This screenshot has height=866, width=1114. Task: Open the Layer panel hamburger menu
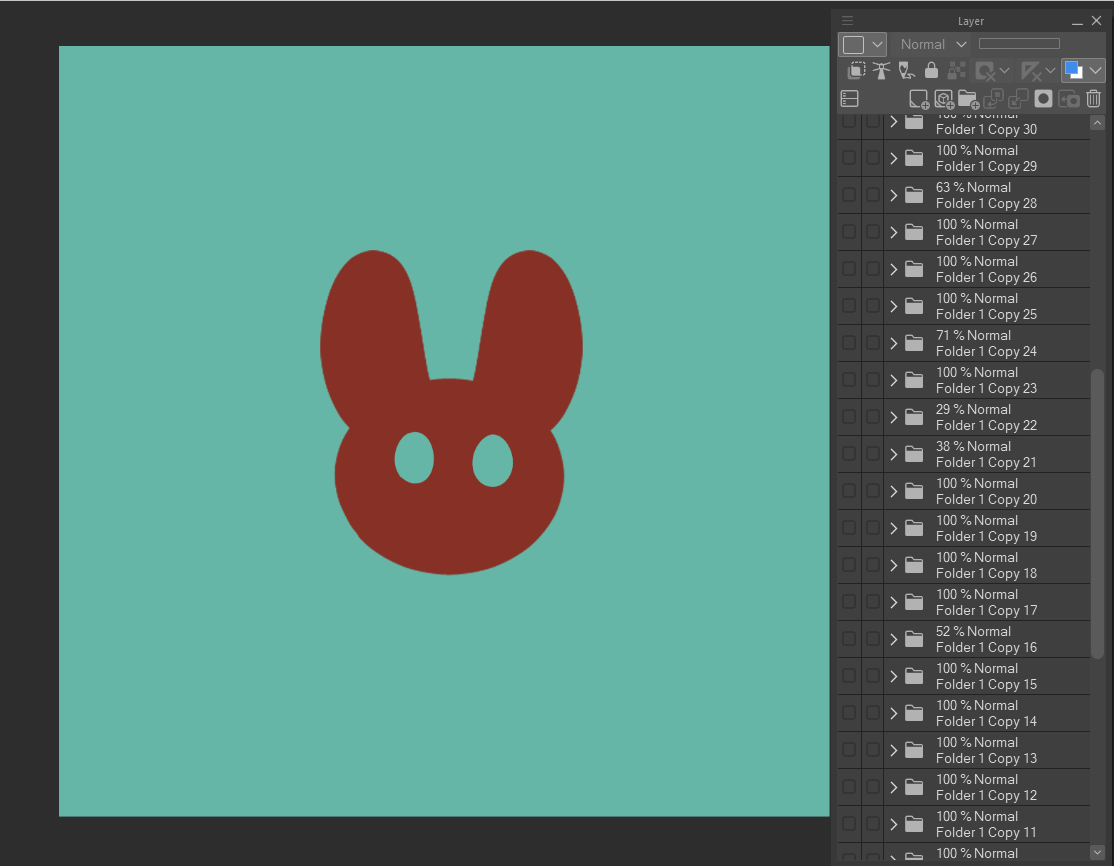(848, 21)
